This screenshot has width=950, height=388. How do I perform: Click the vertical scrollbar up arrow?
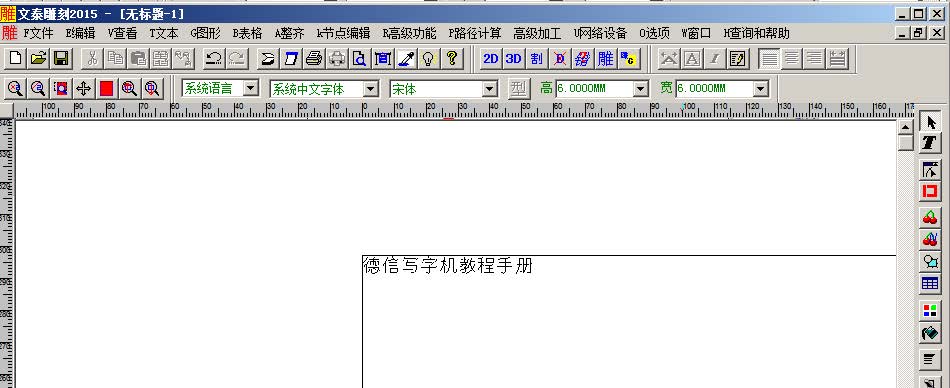[x=906, y=127]
